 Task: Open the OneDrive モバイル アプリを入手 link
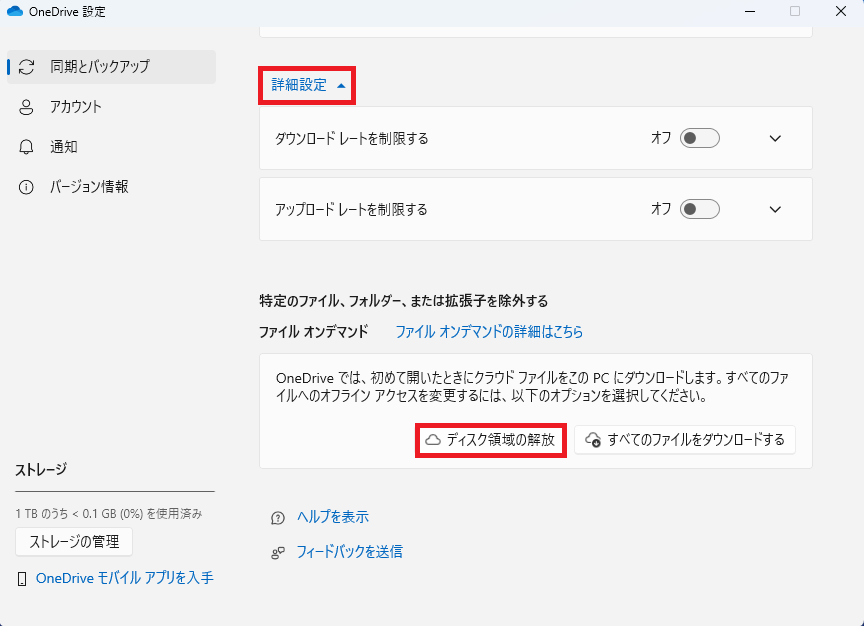[124, 578]
